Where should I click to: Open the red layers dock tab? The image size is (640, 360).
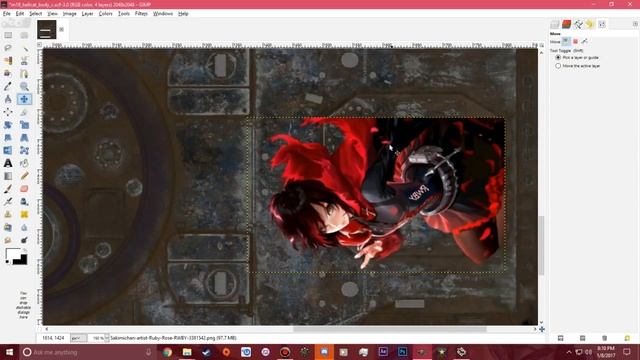pos(566,24)
